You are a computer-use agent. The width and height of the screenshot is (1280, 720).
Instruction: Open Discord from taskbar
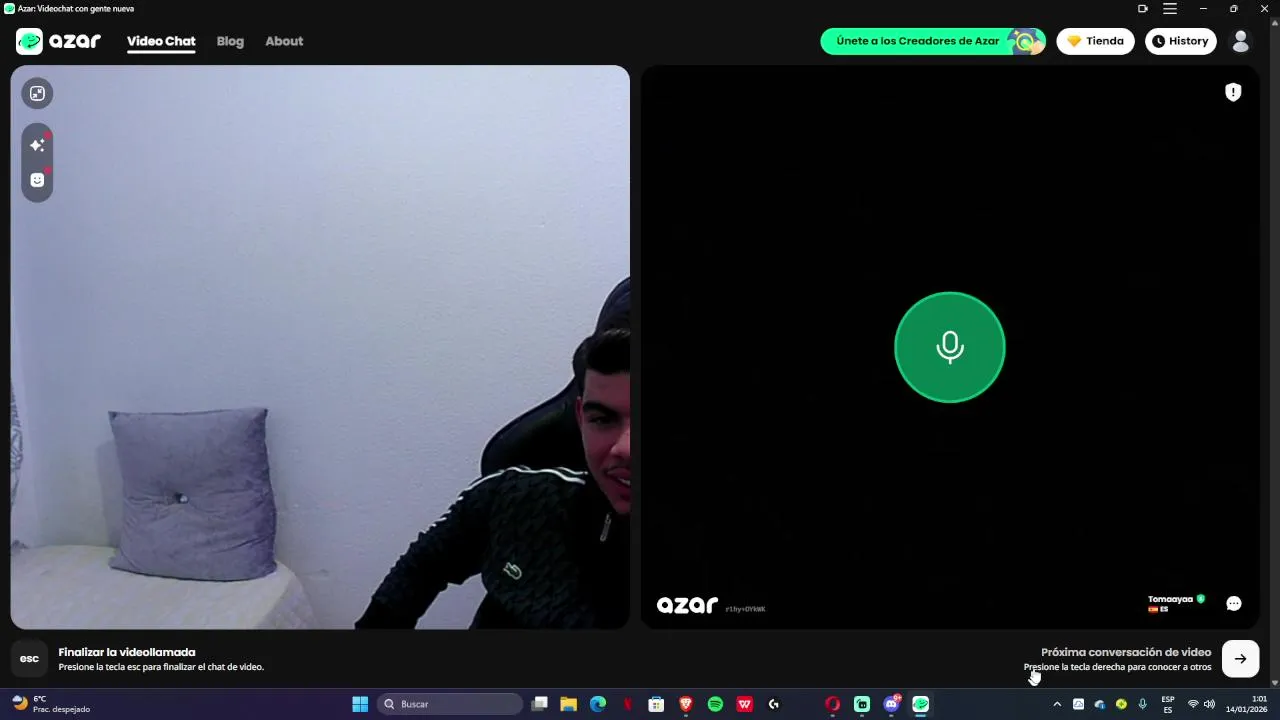point(891,704)
